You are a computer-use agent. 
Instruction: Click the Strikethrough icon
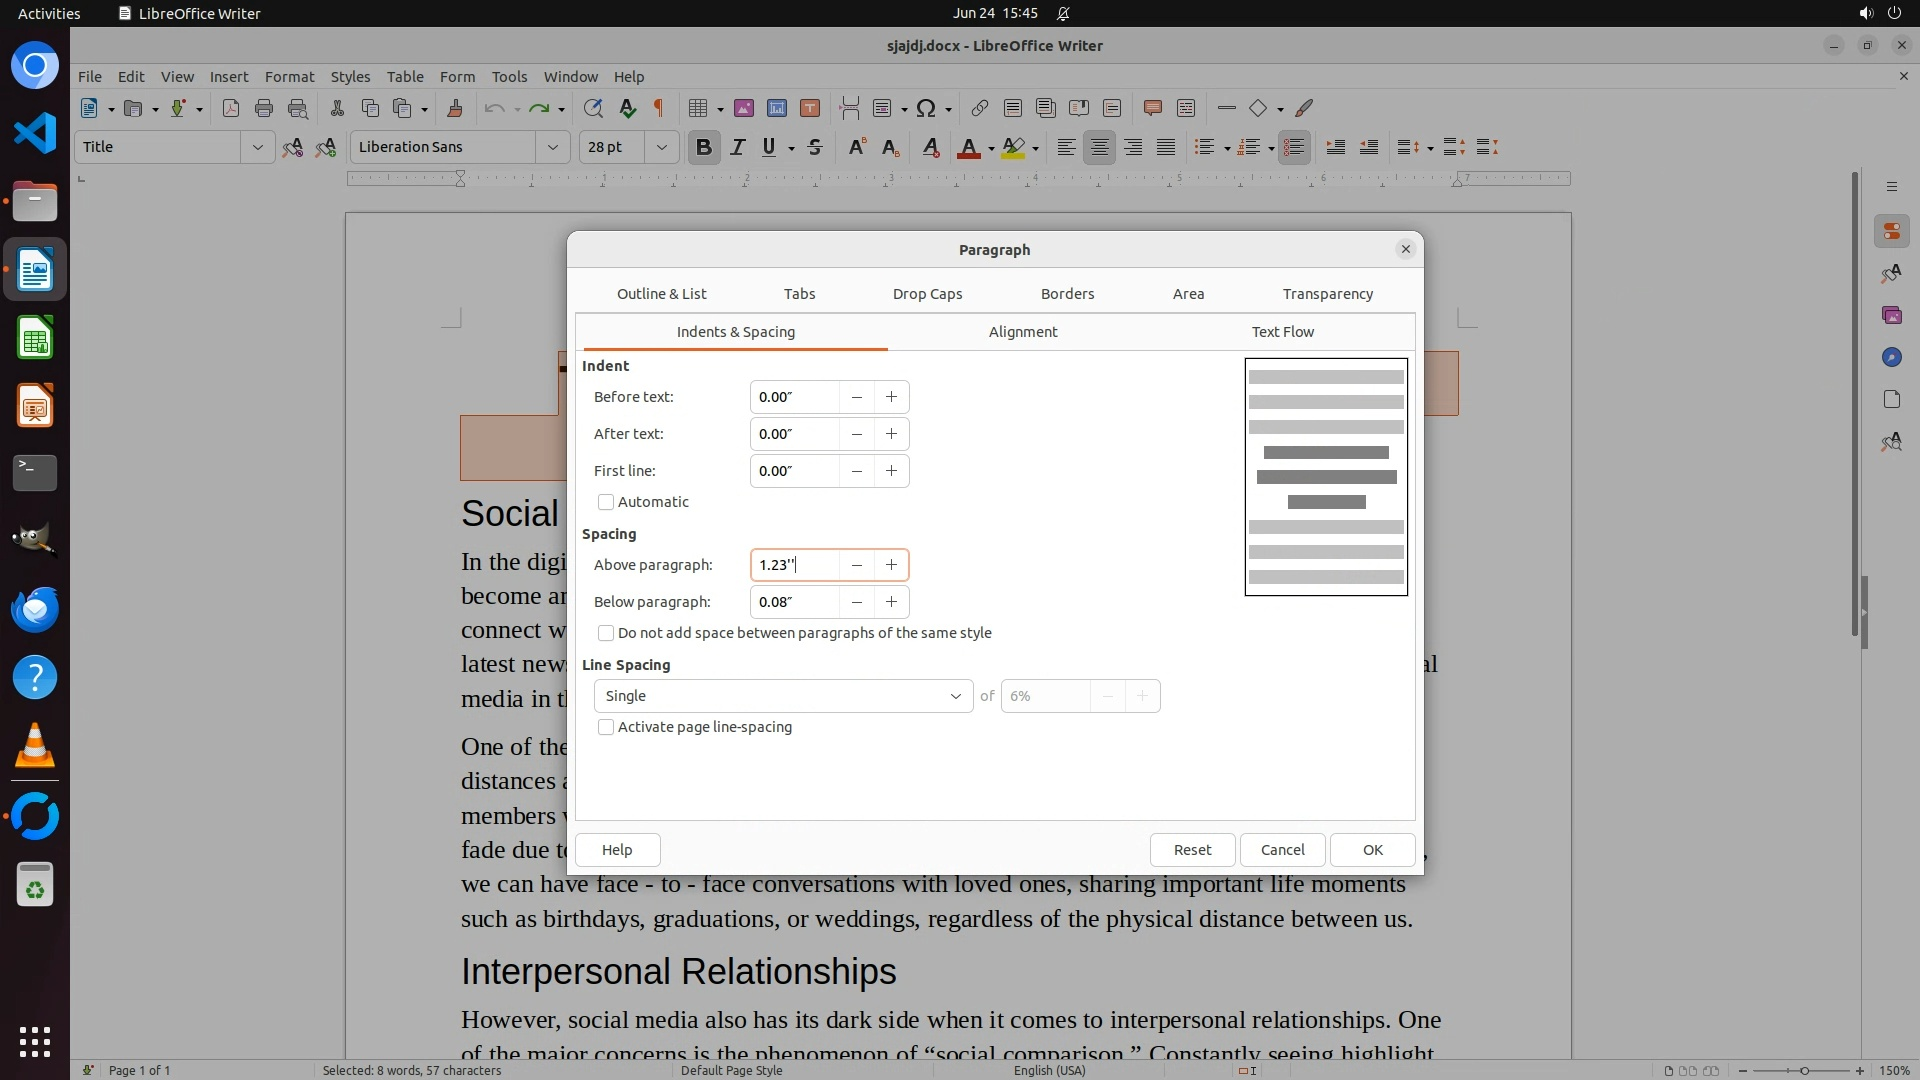point(815,148)
